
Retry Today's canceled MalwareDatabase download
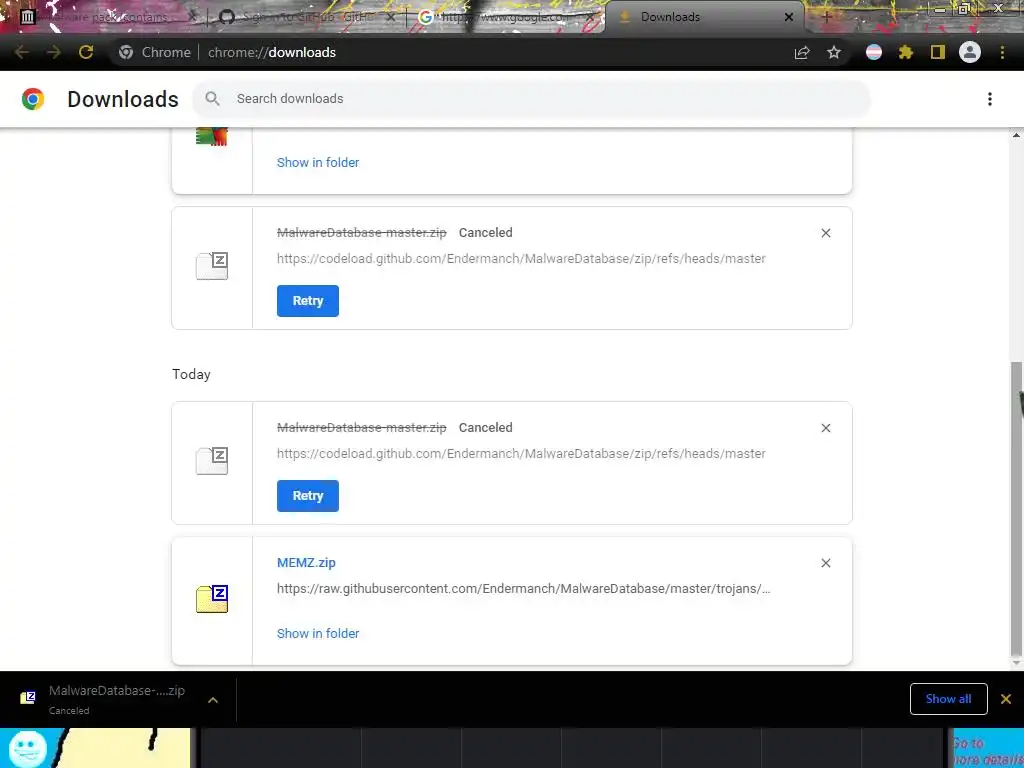point(308,496)
